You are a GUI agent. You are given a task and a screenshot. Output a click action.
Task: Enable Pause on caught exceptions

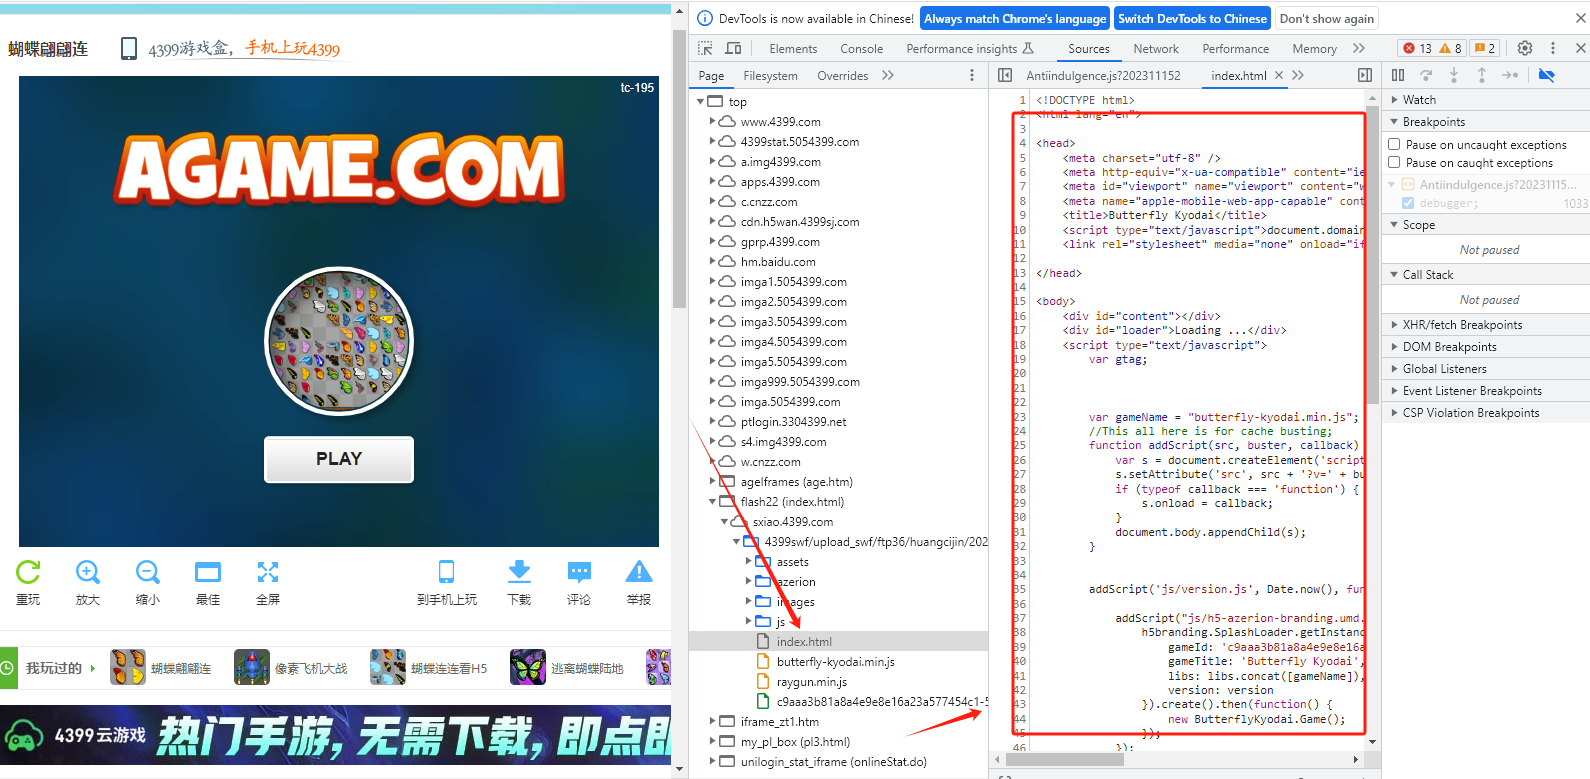(x=1395, y=162)
